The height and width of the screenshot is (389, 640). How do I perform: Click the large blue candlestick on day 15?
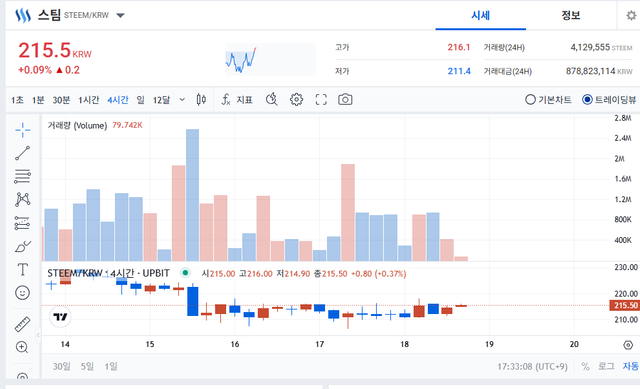(x=193, y=301)
